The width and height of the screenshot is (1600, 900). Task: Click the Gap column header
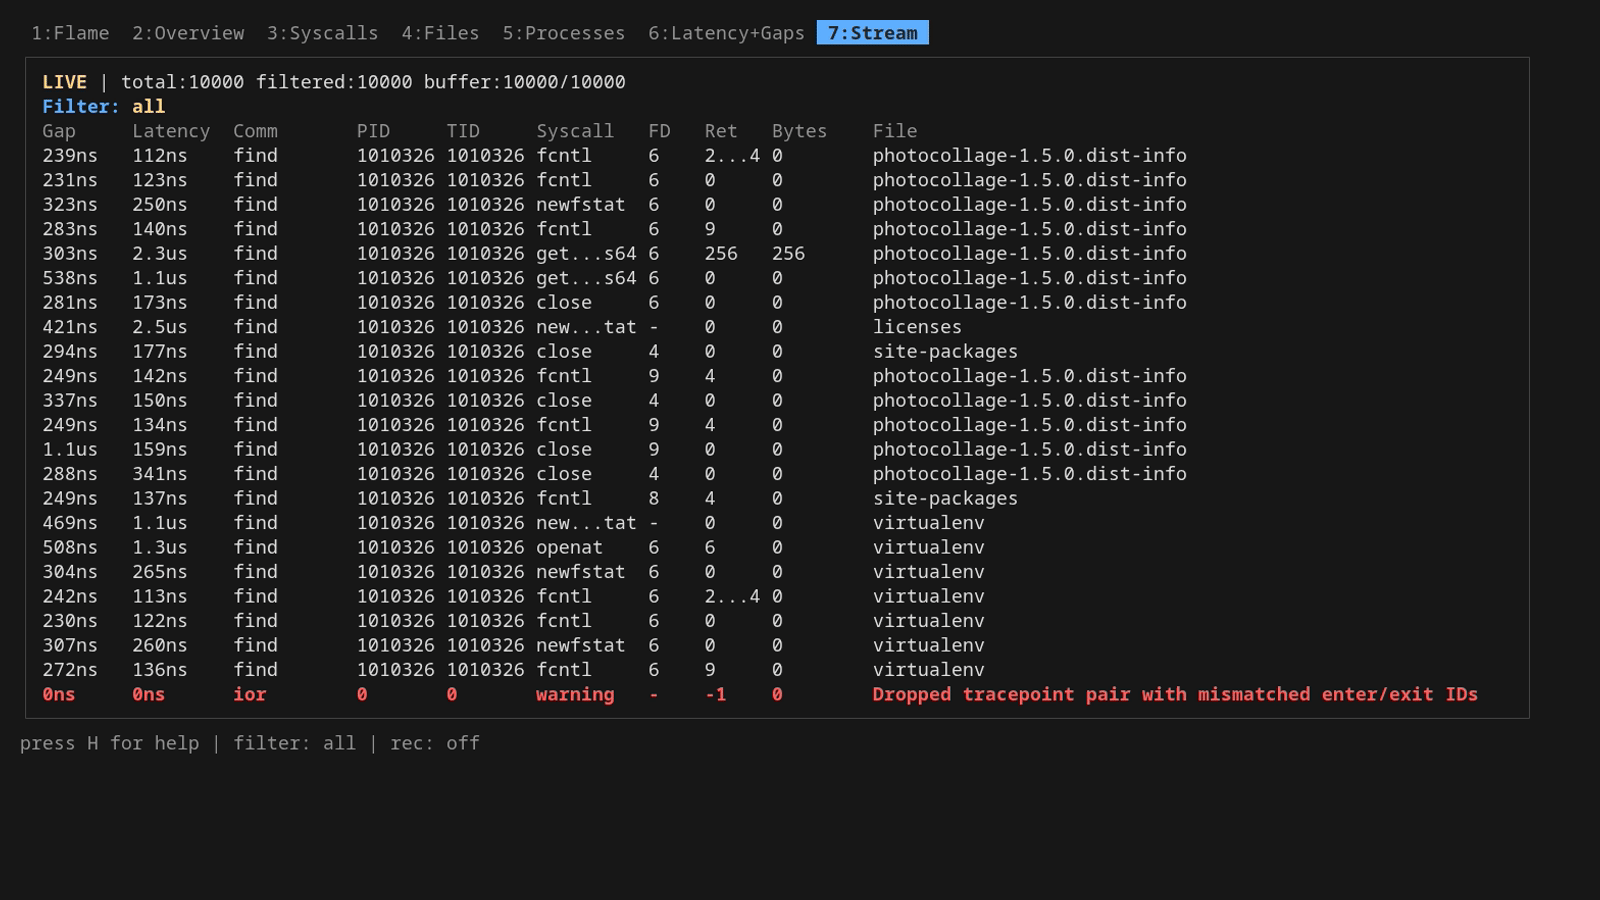pyautogui.click(x=59, y=131)
